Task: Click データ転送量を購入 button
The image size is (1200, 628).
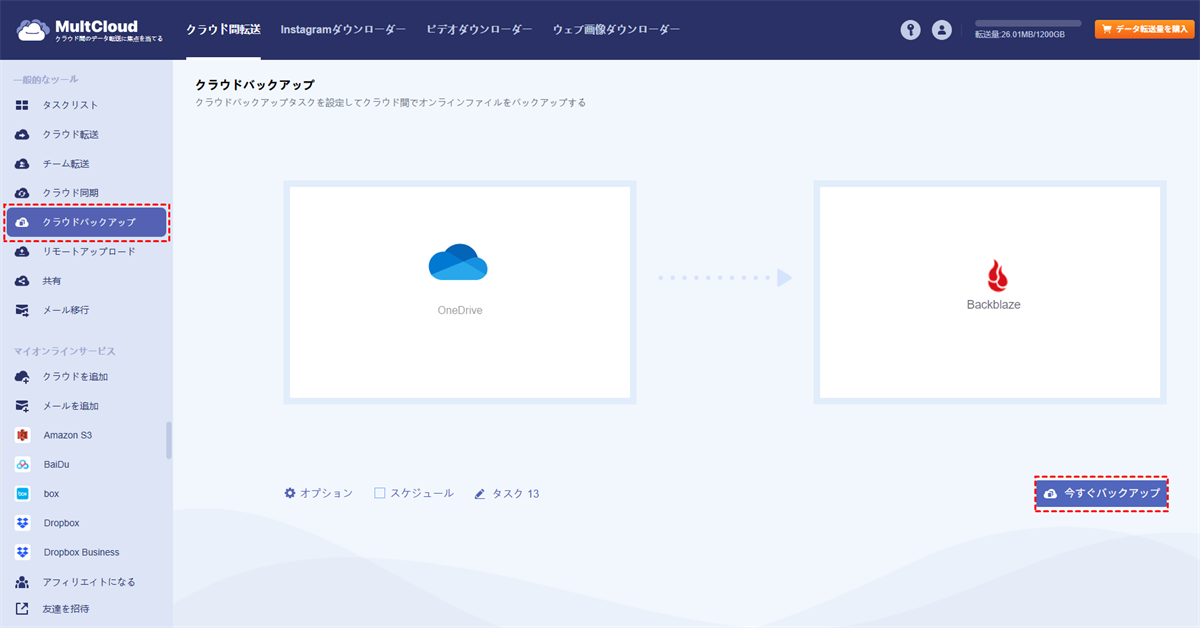Action: 1144,29
